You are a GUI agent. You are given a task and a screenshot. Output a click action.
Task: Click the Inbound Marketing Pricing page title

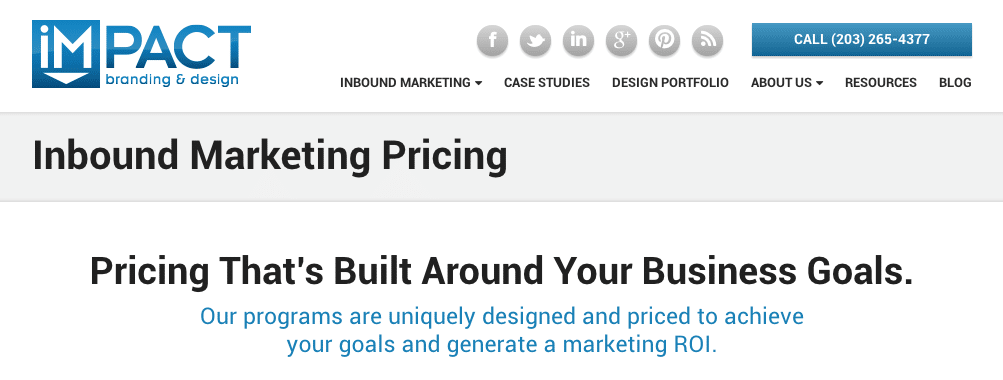click(x=270, y=156)
